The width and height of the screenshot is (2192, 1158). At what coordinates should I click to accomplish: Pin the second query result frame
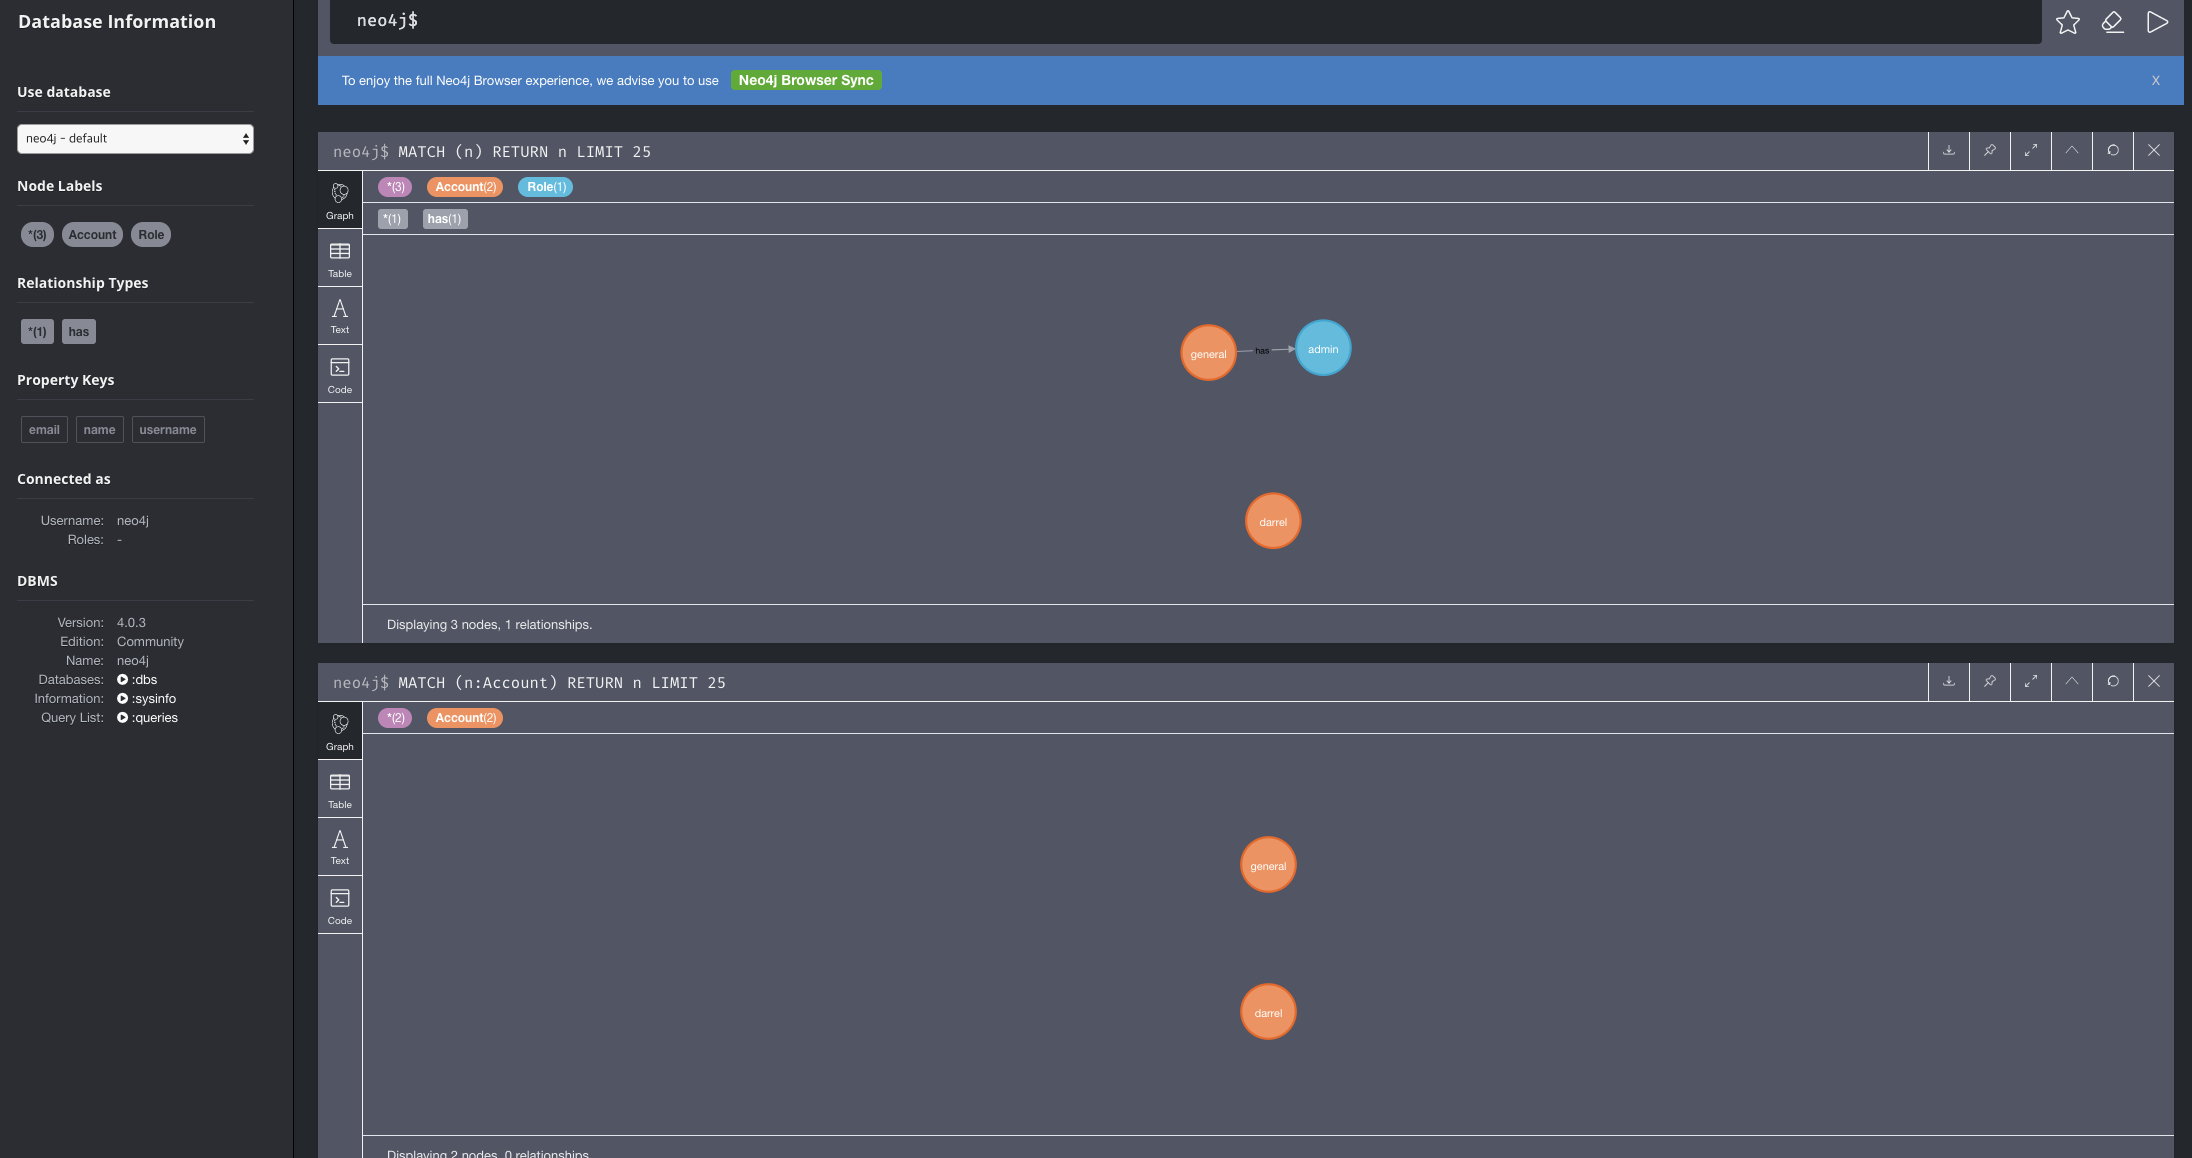pyautogui.click(x=1989, y=682)
